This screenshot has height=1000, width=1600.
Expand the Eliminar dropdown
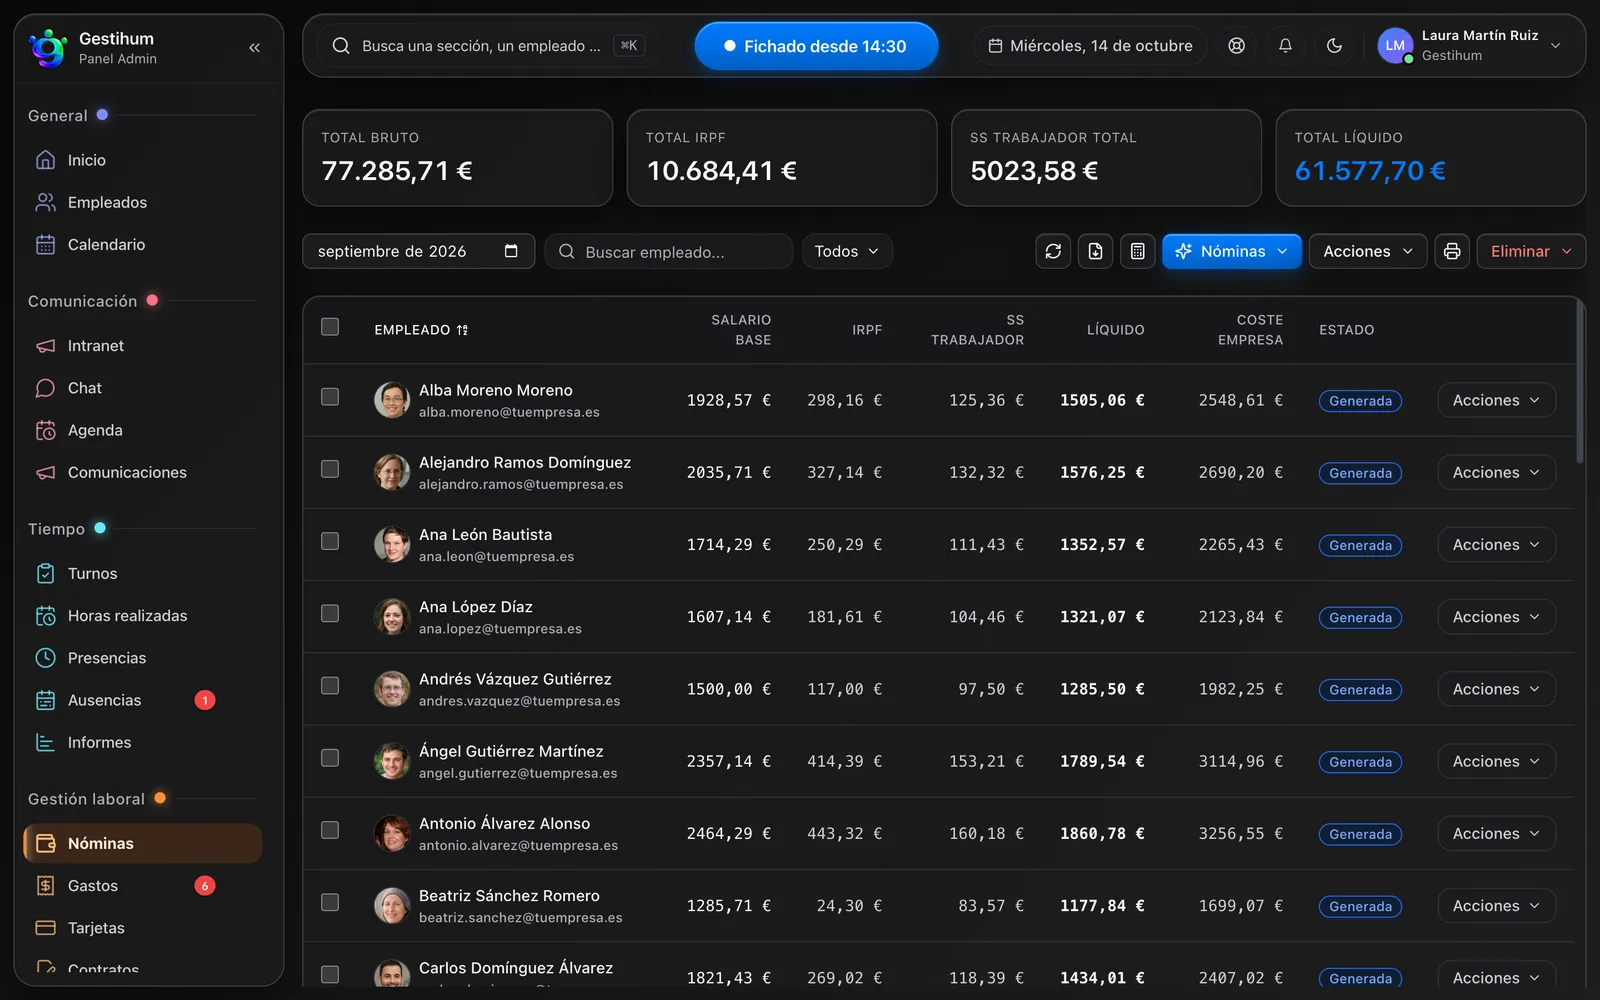[x=1531, y=251]
